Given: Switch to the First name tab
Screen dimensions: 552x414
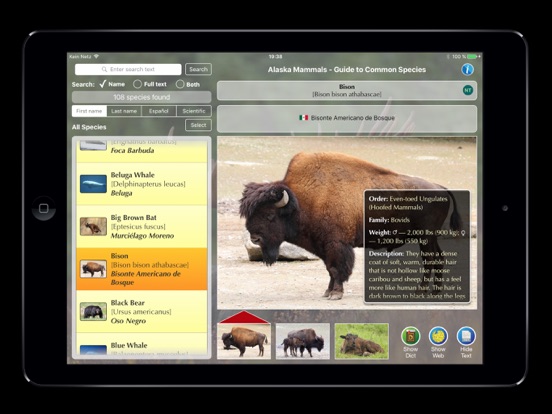Looking at the screenshot, I should 89,111.
